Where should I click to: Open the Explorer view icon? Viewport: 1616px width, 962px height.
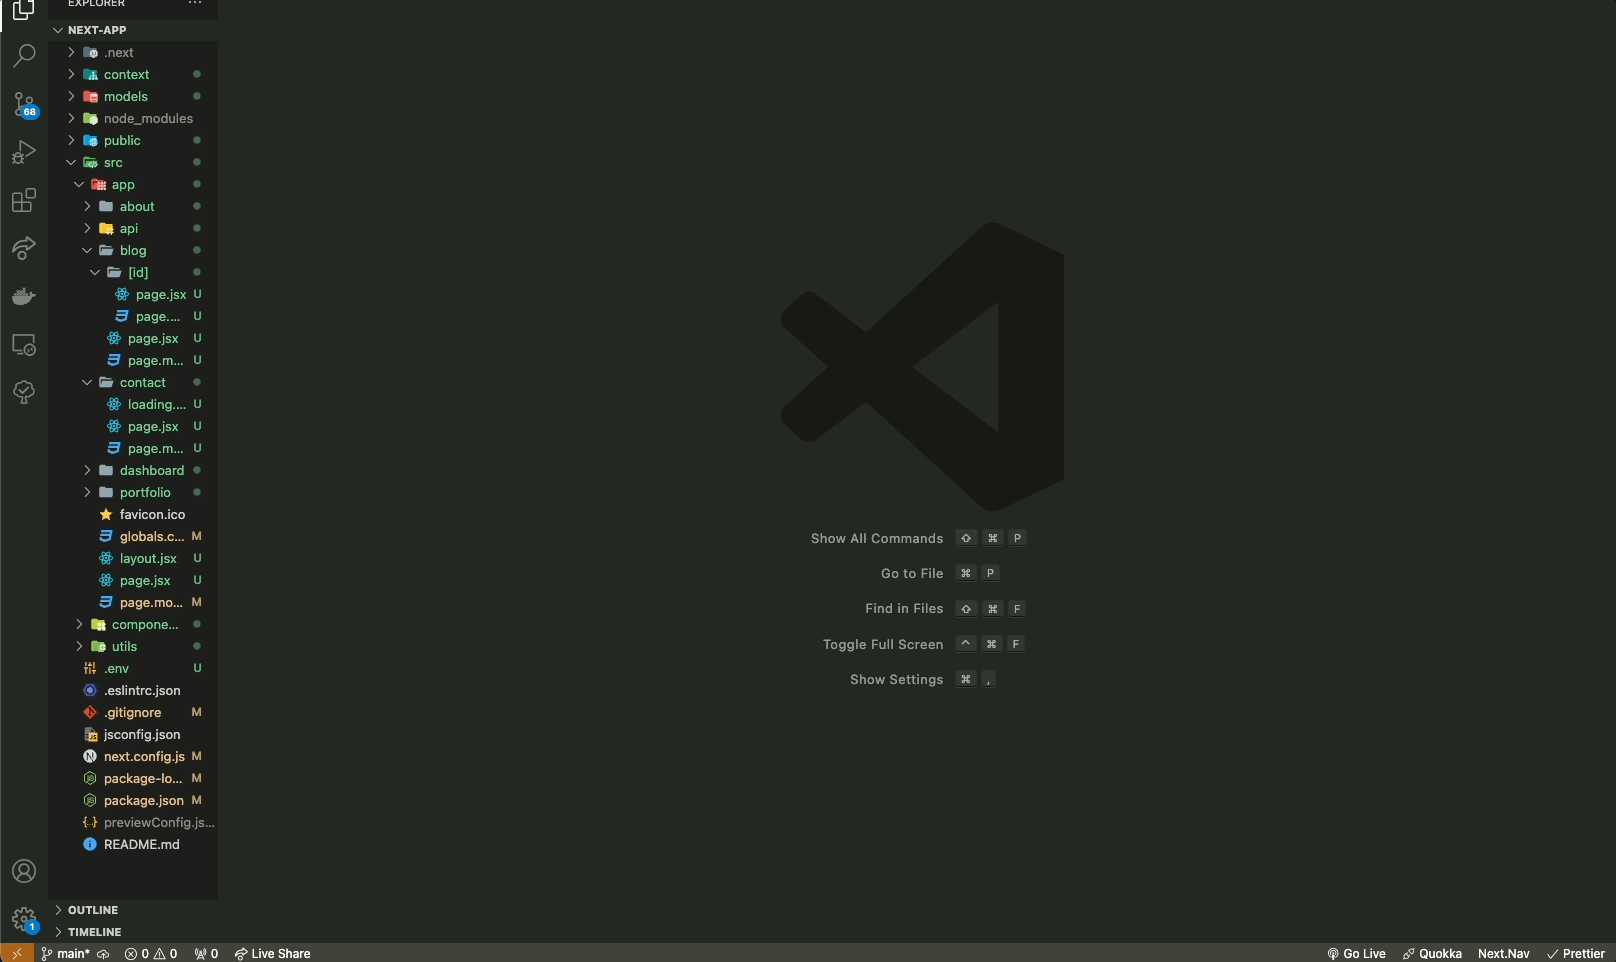pyautogui.click(x=24, y=9)
